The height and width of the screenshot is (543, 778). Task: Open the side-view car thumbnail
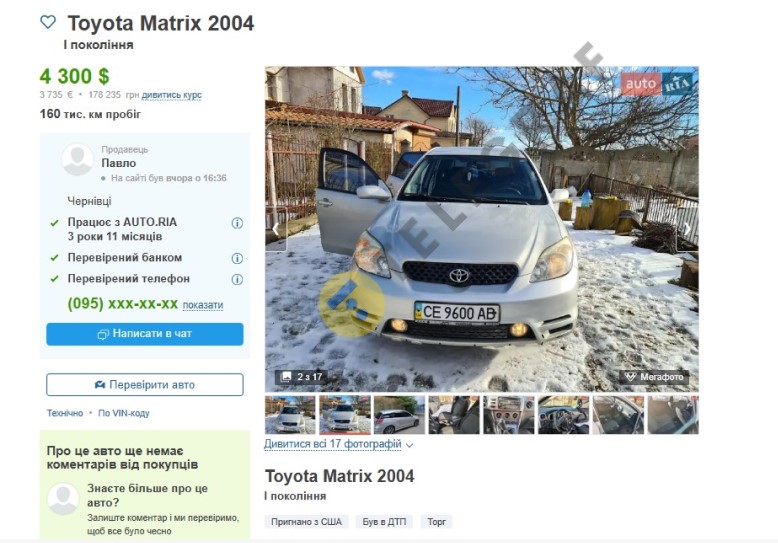(399, 415)
